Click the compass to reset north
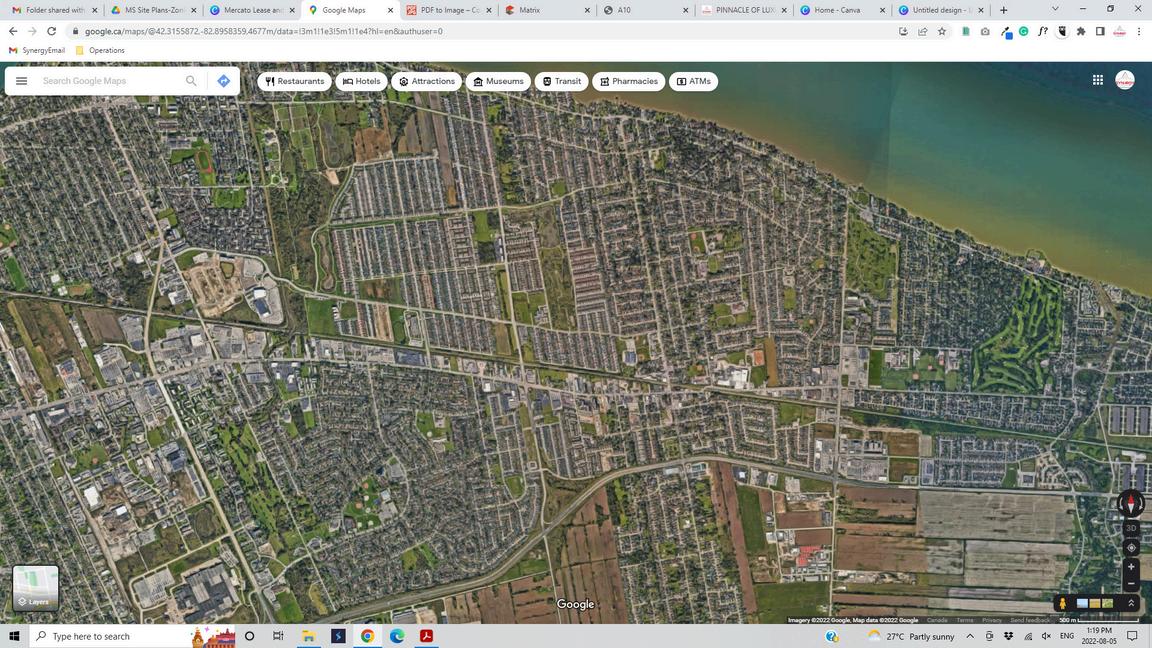Image resolution: width=1152 pixels, height=648 pixels. click(x=1131, y=504)
